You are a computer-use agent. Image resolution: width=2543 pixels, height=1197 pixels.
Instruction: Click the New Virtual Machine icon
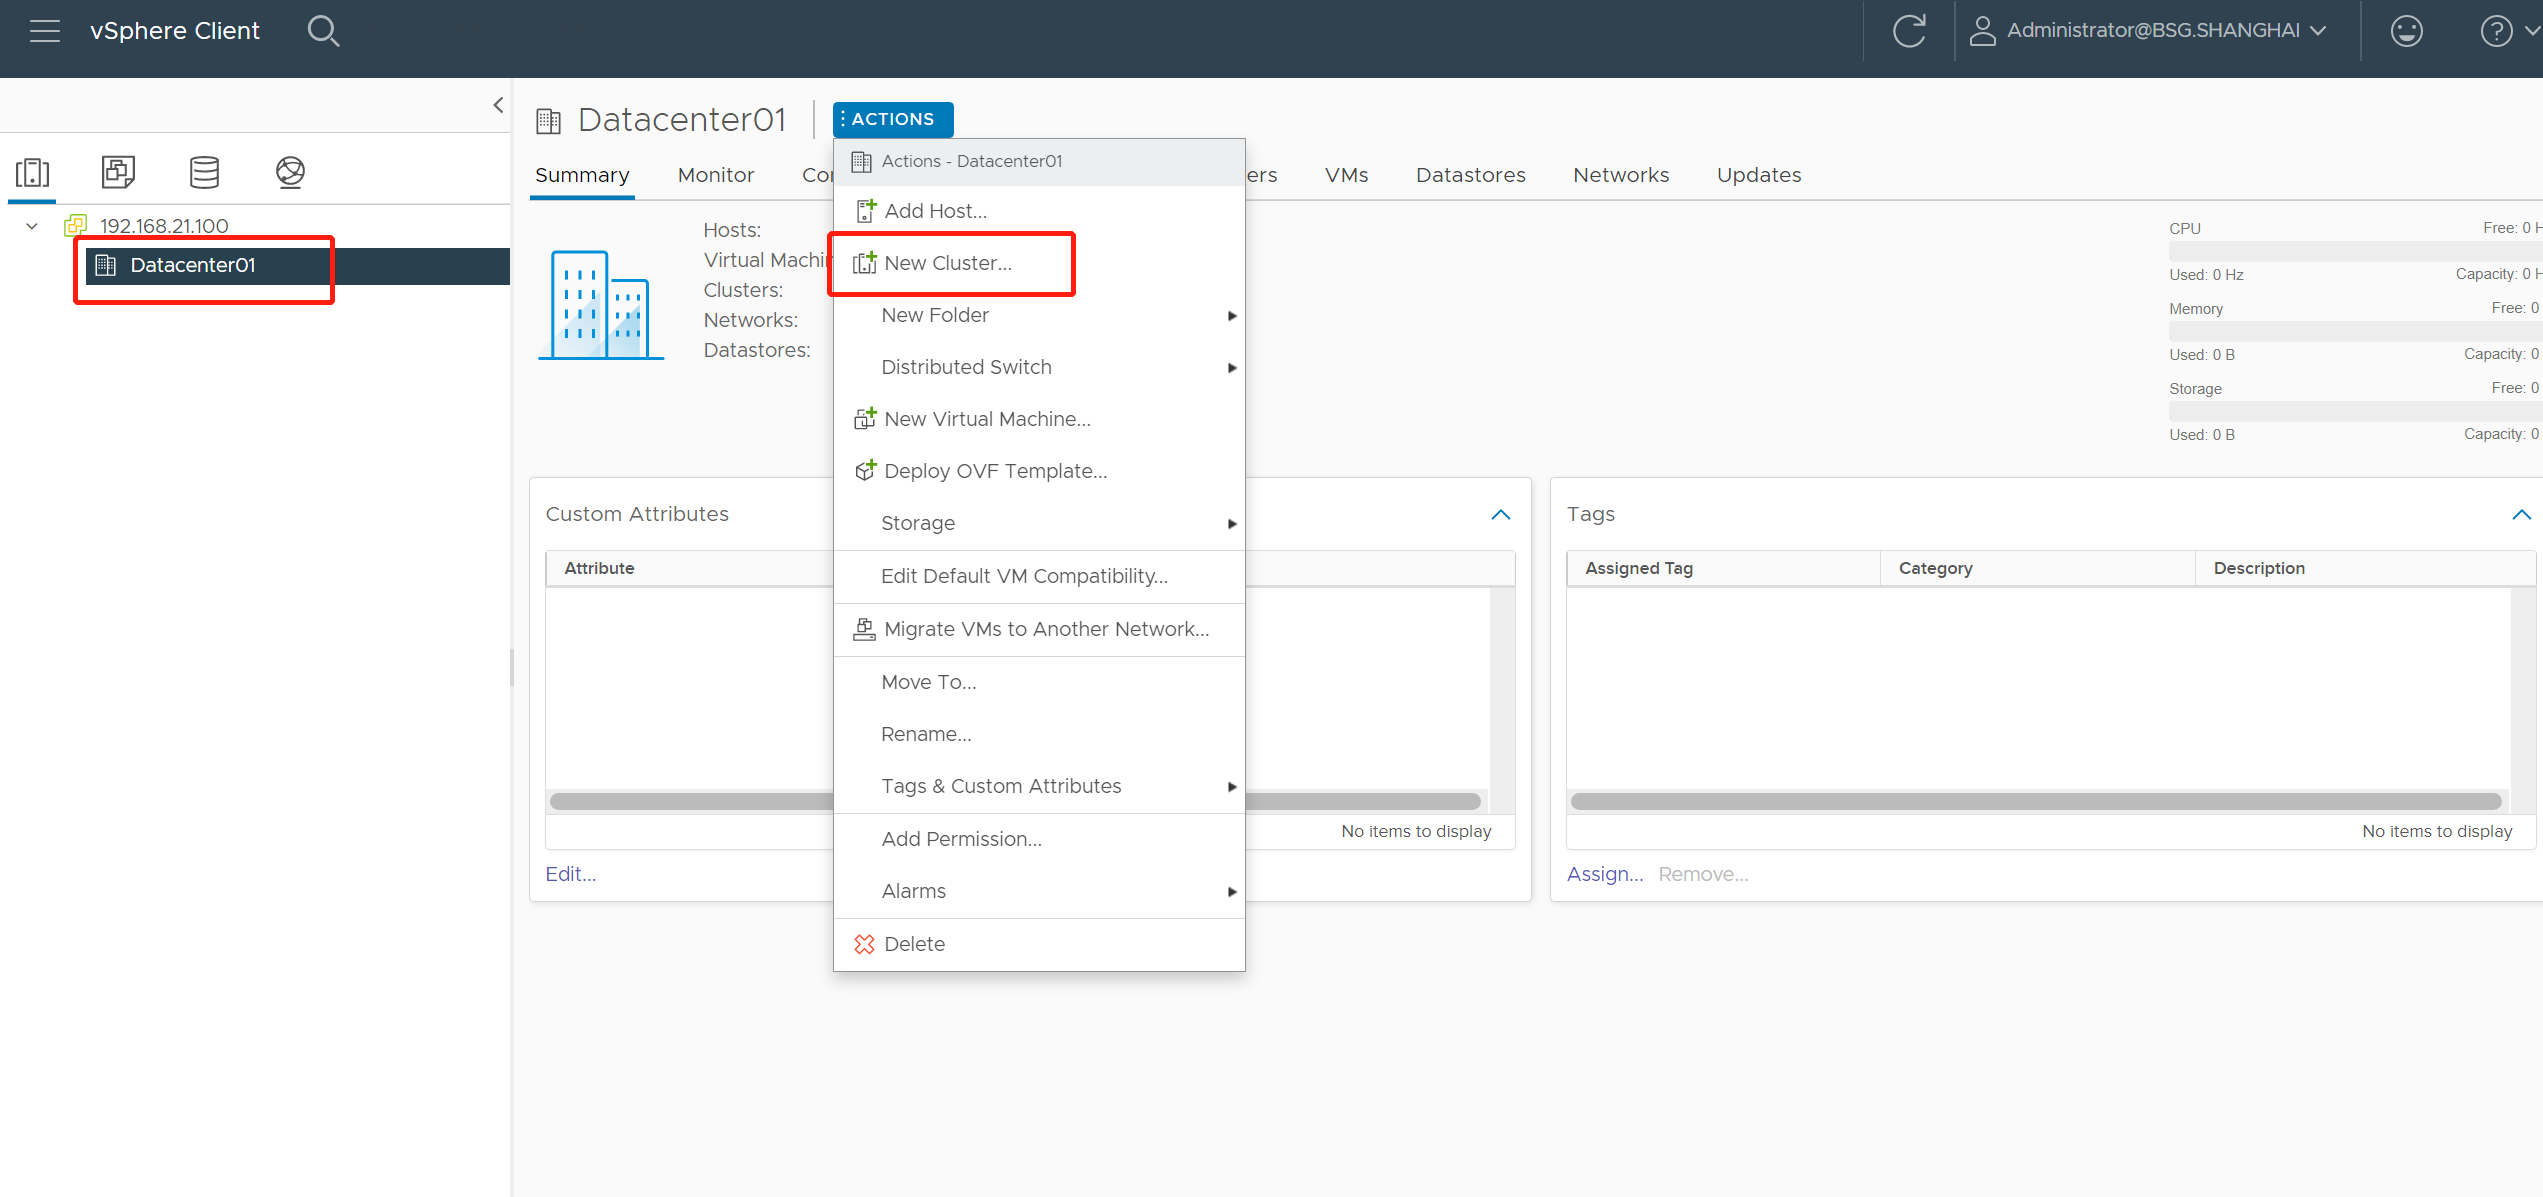pyautogui.click(x=865, y=419)
